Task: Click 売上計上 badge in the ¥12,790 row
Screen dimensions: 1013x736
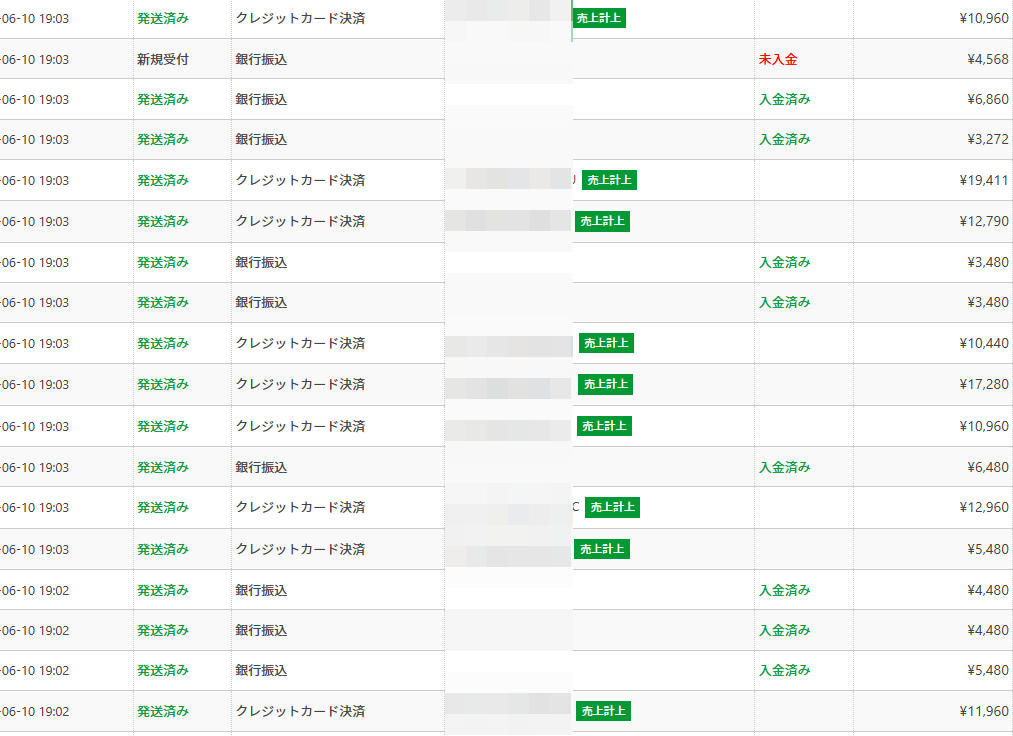Action: click(x=602, y=221)
